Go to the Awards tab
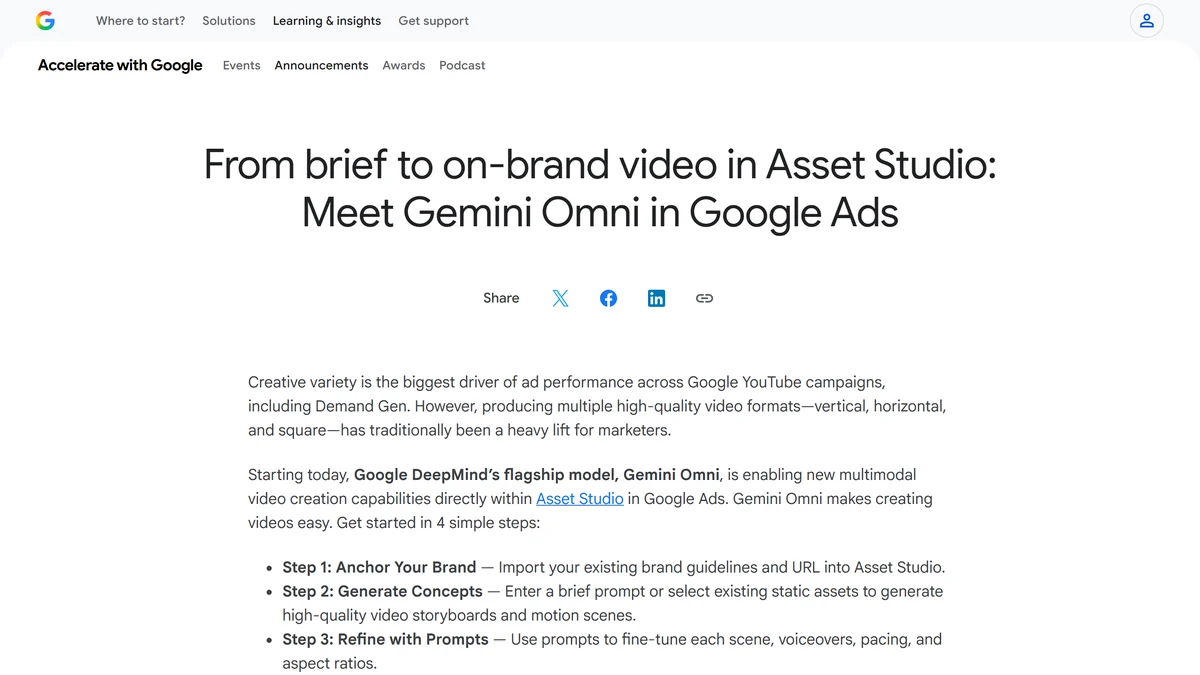 (404, 65)
